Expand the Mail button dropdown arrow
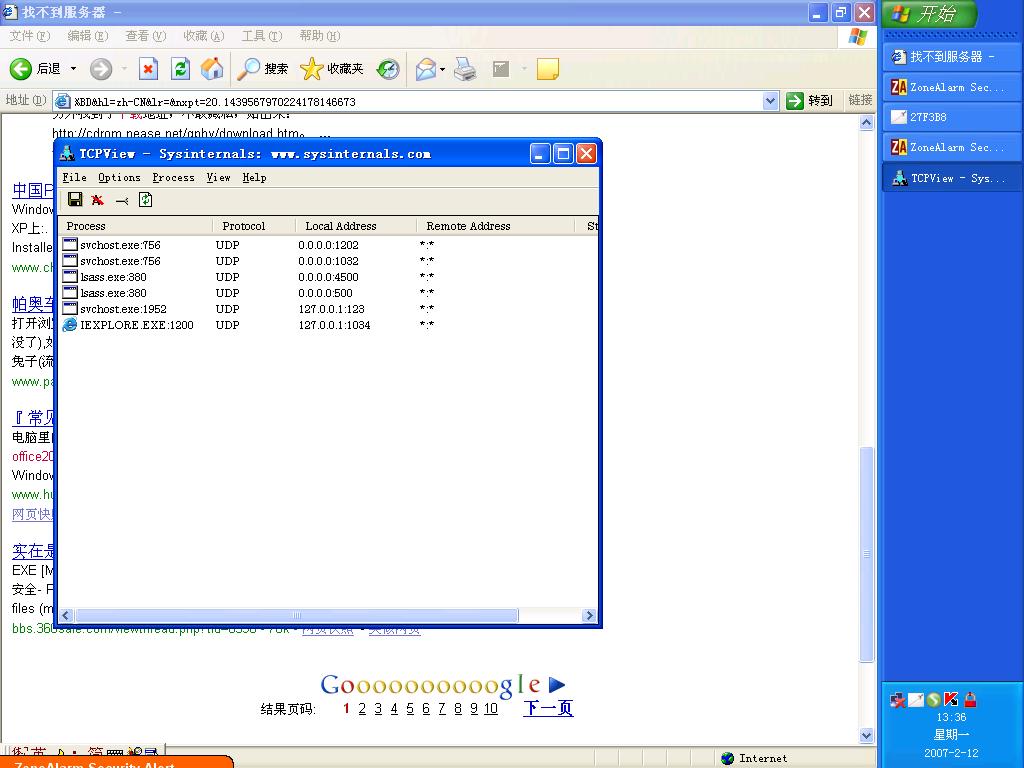This screenshot has width=1024, height=768. (x=443, y=69)
